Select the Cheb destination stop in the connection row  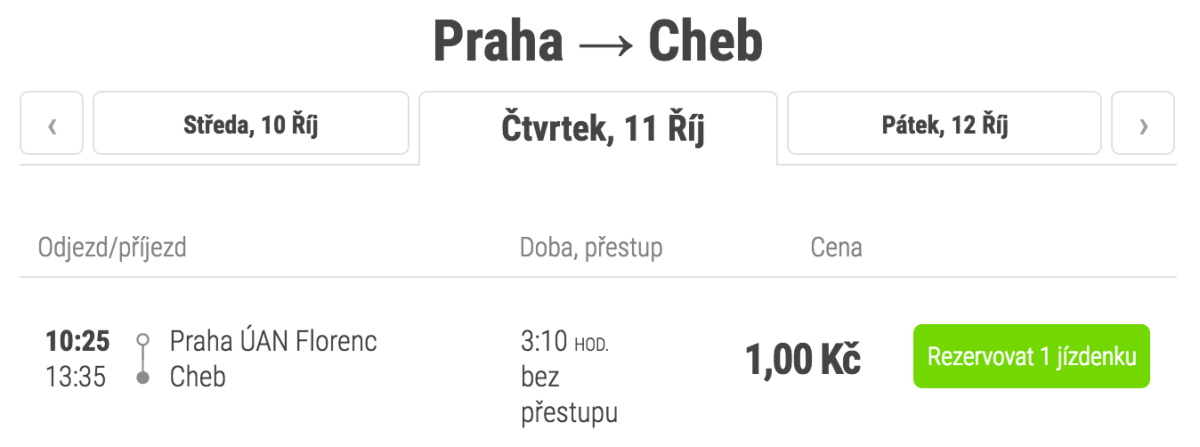point(198,377)
